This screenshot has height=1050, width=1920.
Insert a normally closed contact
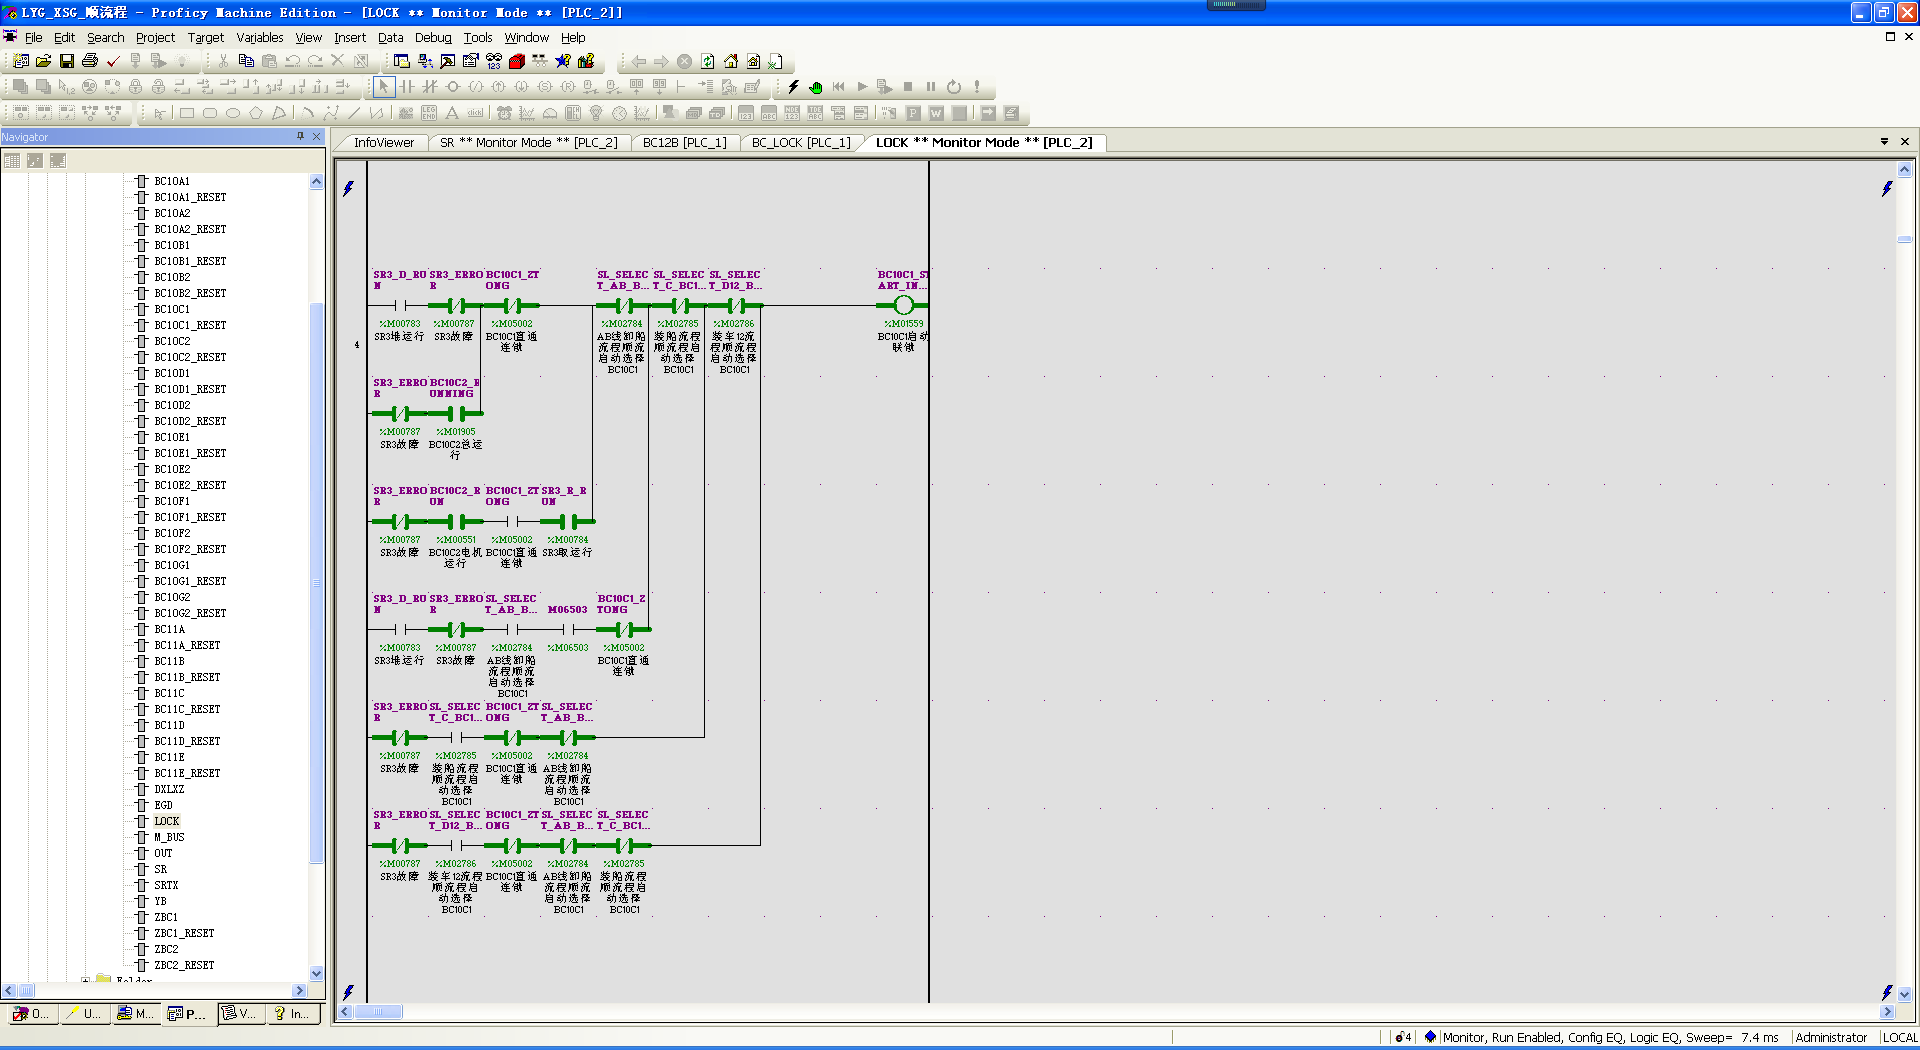pyautogui.click(x=430, y=87)
